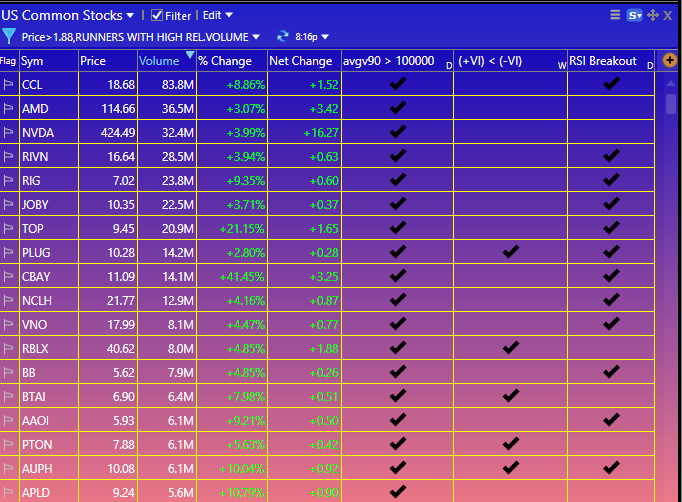Click PTON's (+VI) < (-VI) checkmark

[511, 444]
